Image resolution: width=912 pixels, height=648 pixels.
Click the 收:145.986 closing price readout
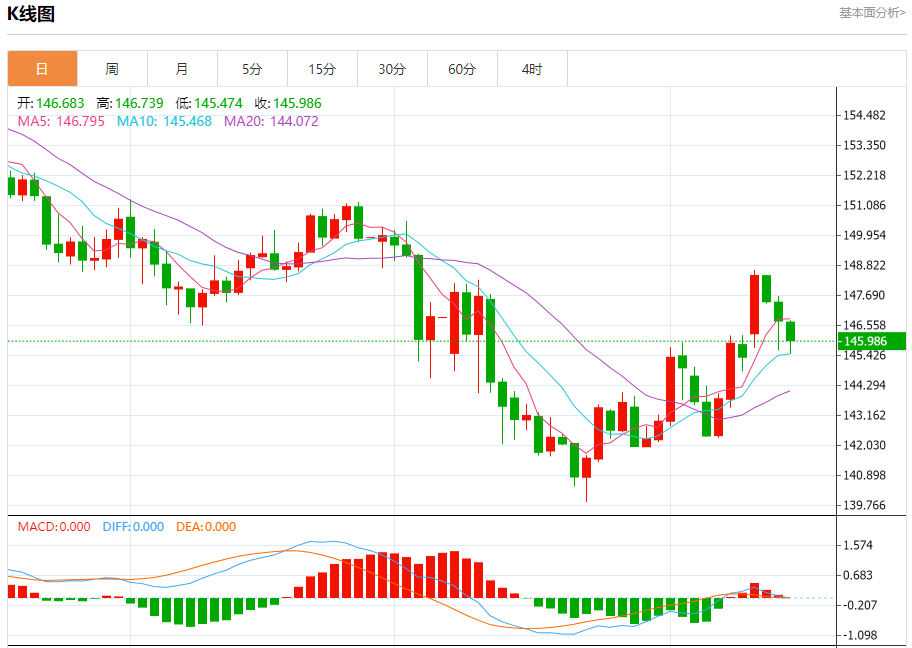(x=288, y=103)
